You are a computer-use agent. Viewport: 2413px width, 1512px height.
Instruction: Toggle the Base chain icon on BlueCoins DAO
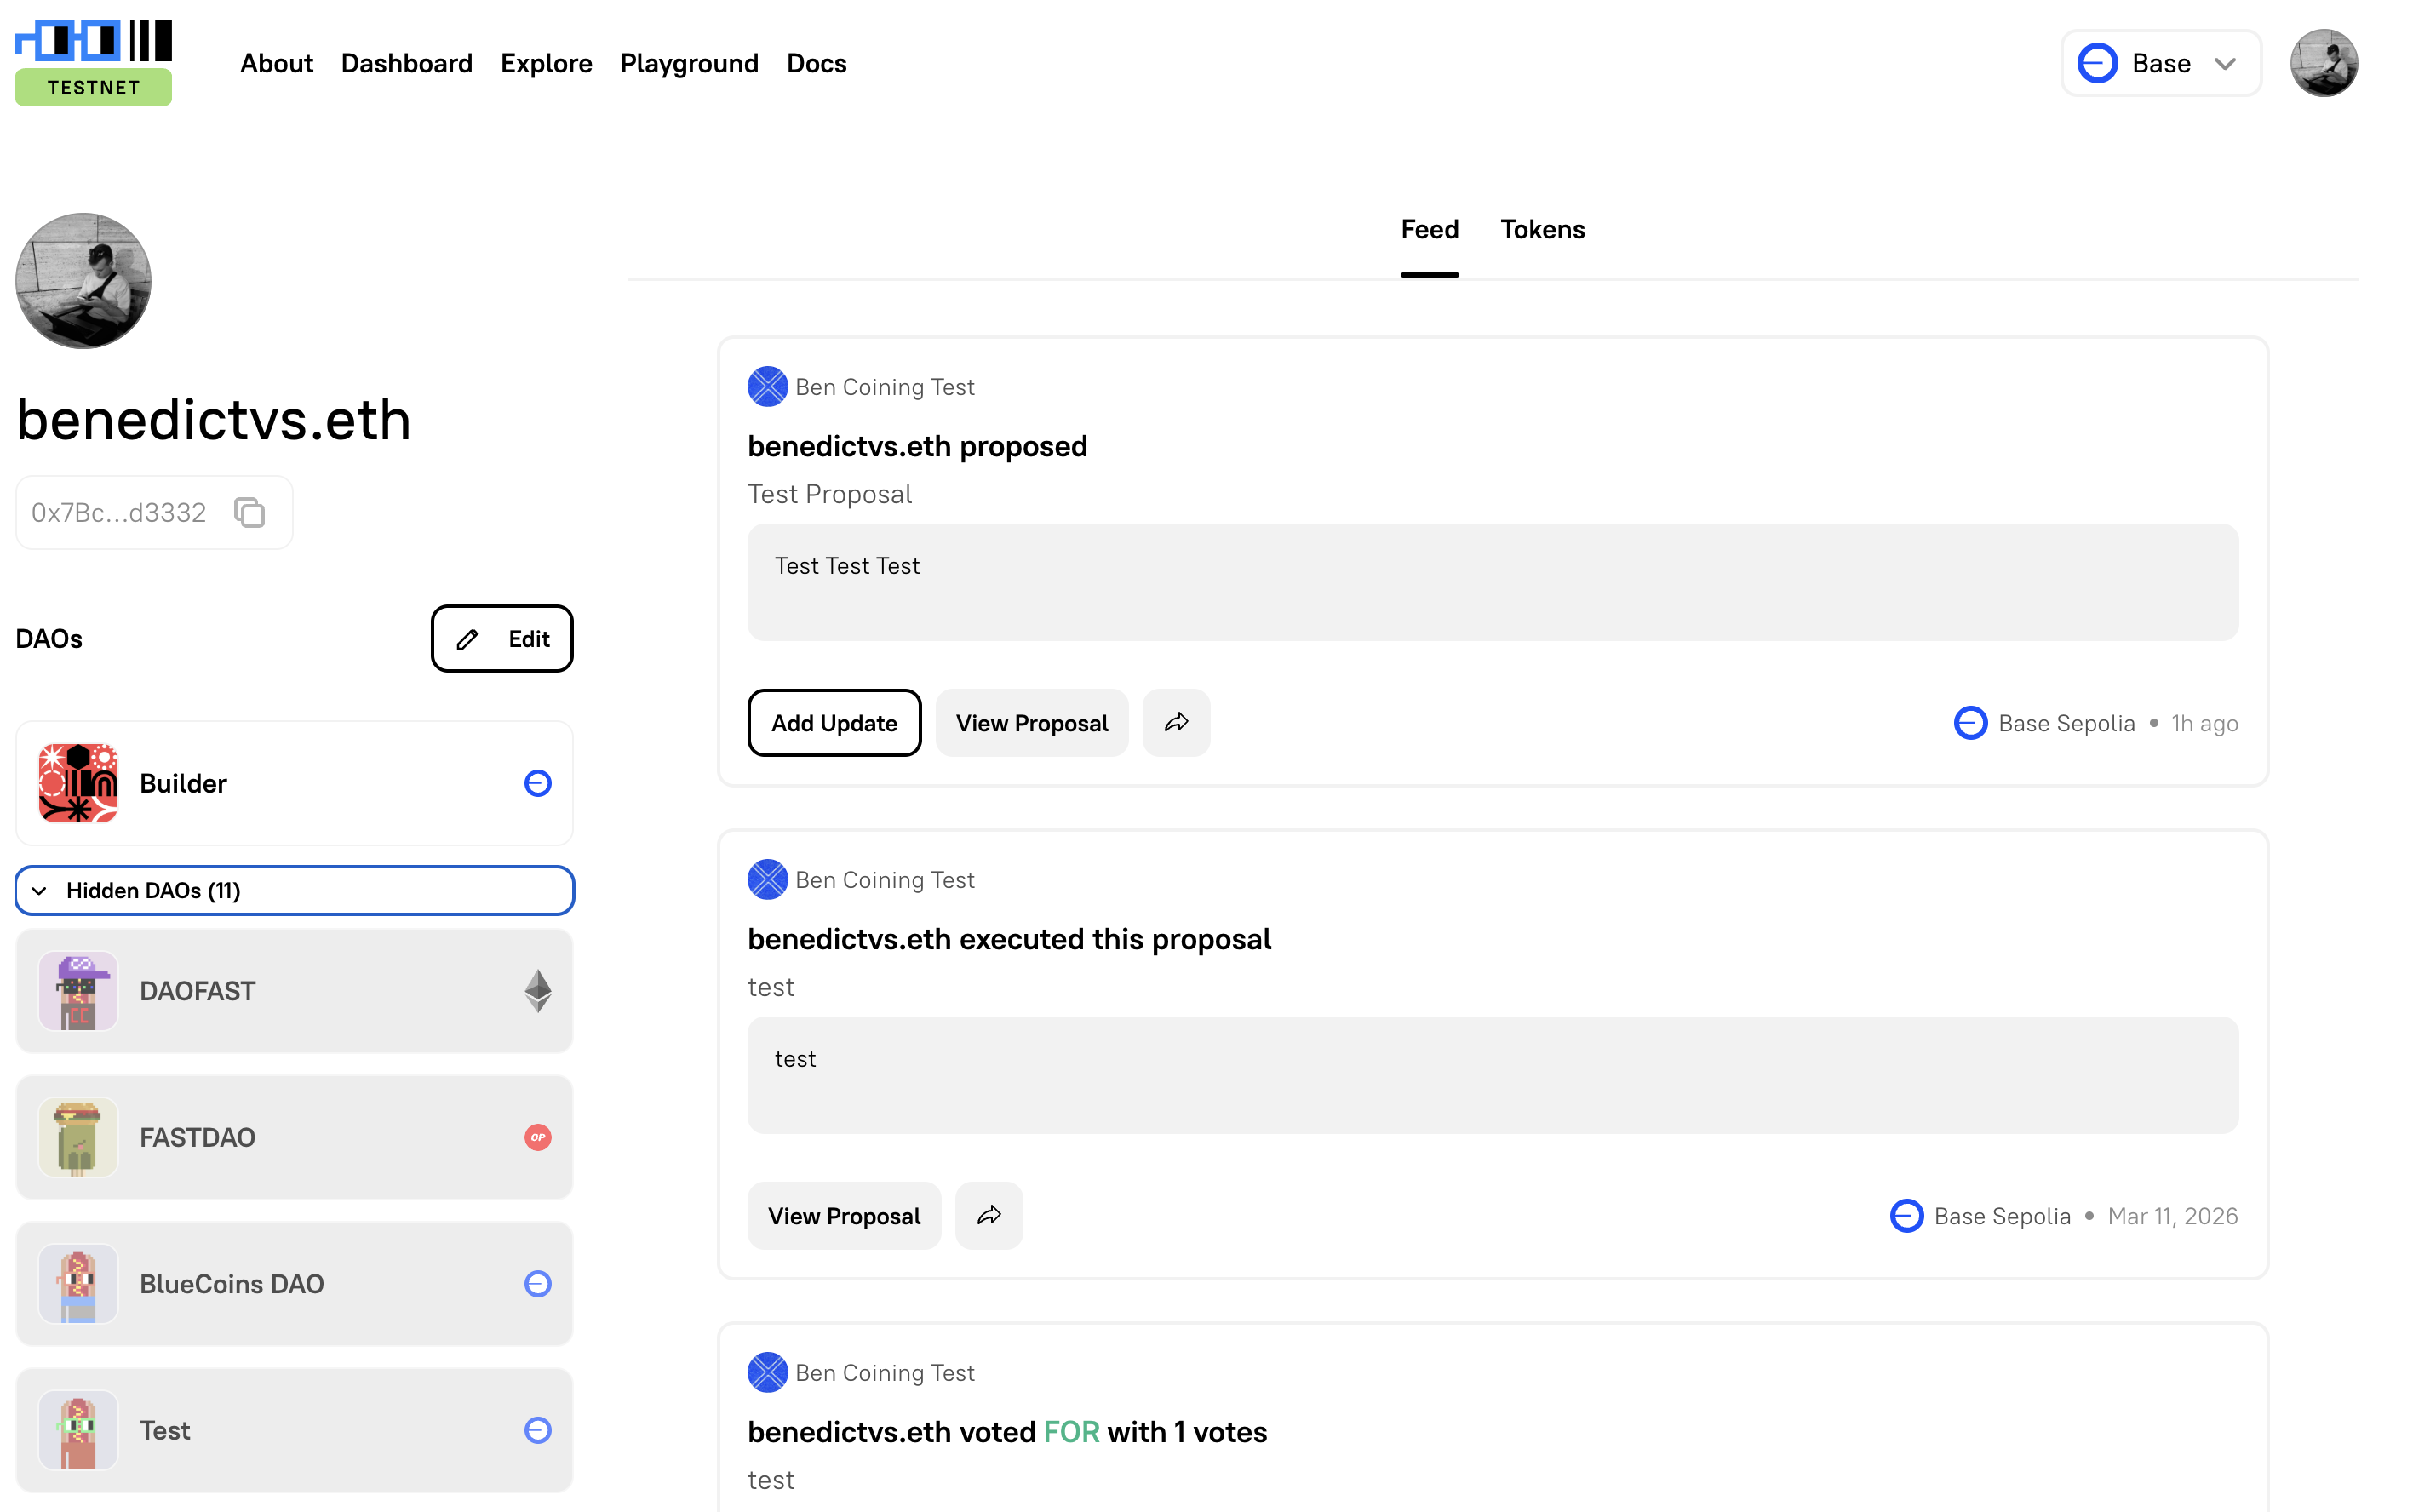pos(537,1283)
